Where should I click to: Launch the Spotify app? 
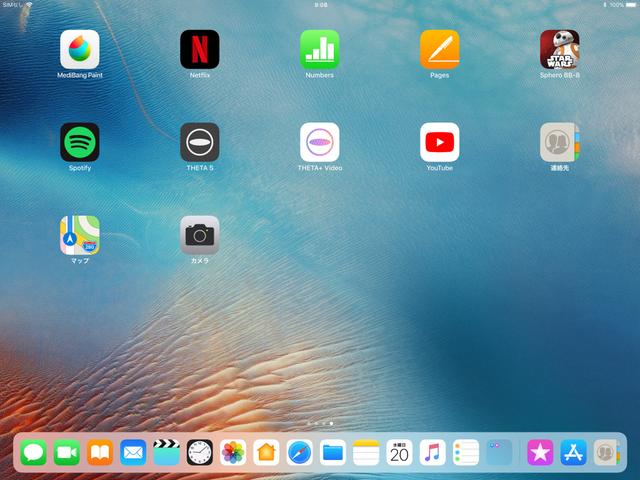point(80,142)
